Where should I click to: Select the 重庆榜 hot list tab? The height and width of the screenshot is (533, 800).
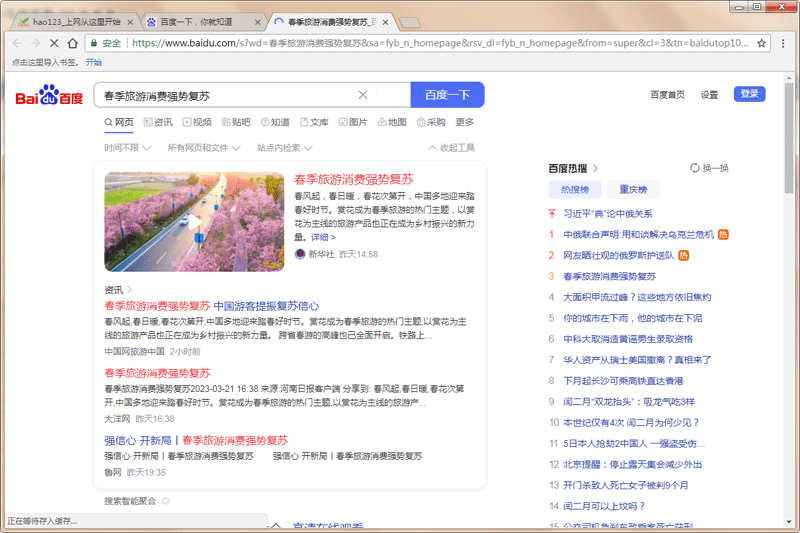coord(632,189)
